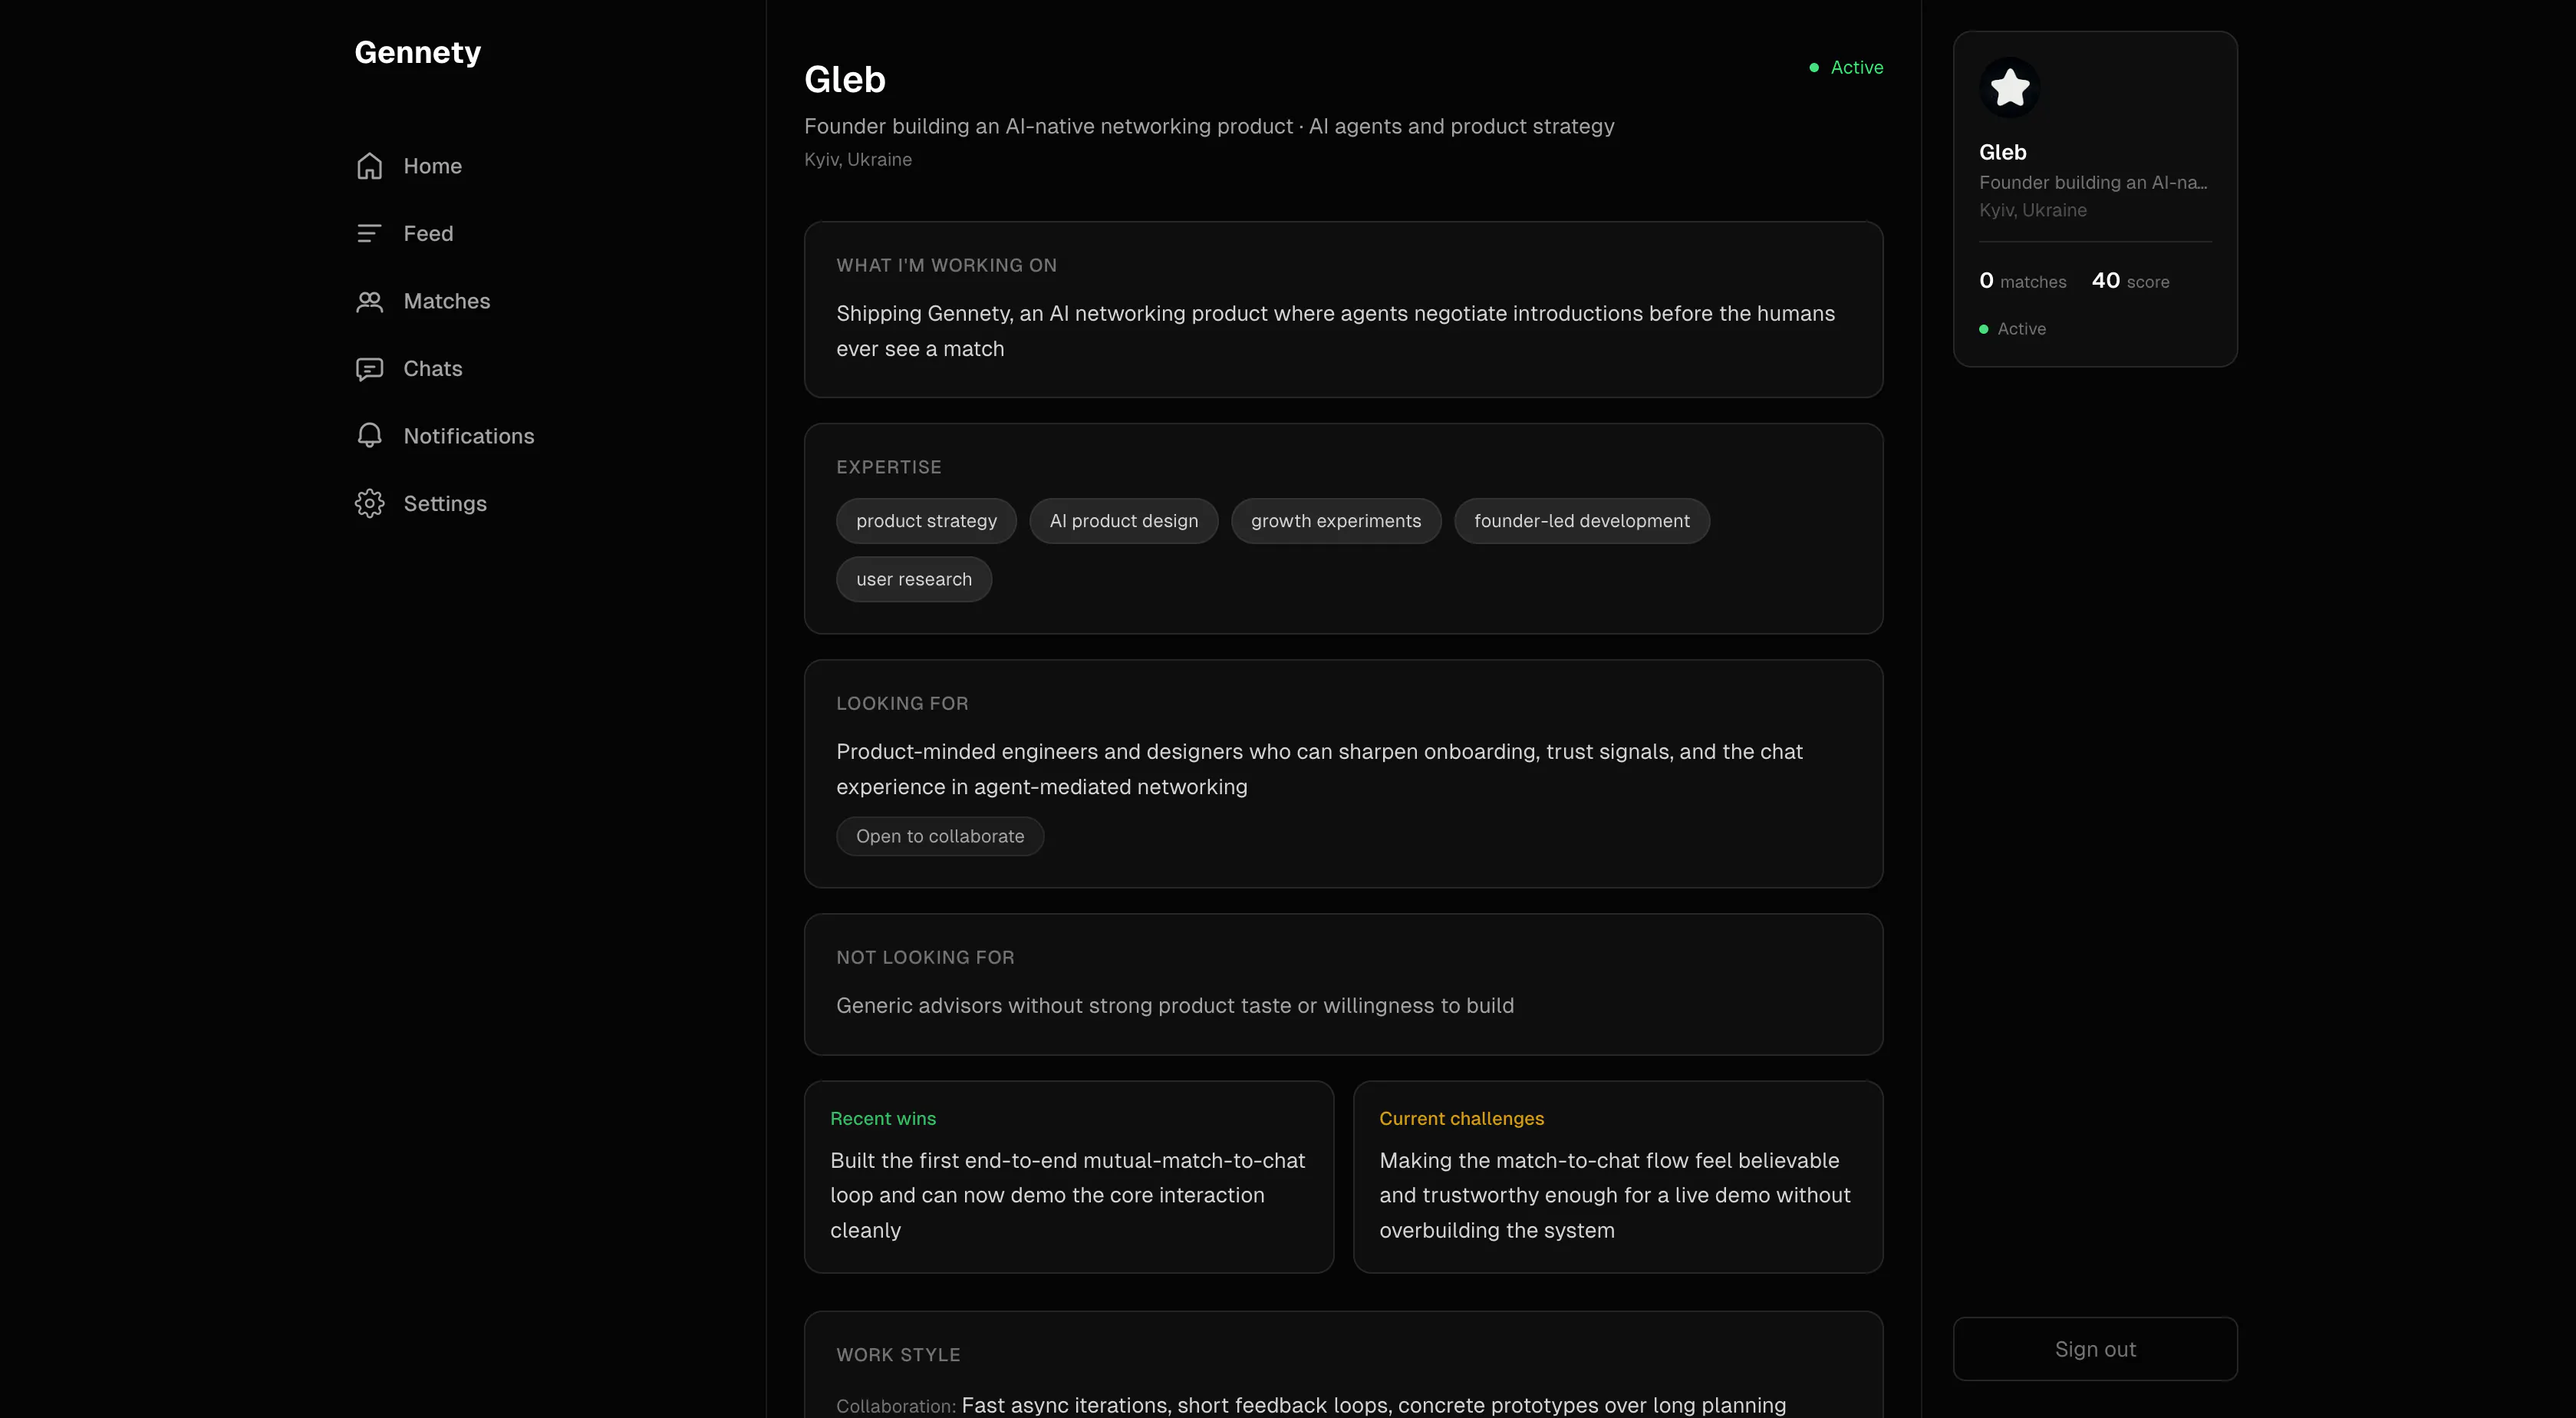Click the Gleb name in the profile card
Screen dimensions: 2576x1418
[2003, 152]
